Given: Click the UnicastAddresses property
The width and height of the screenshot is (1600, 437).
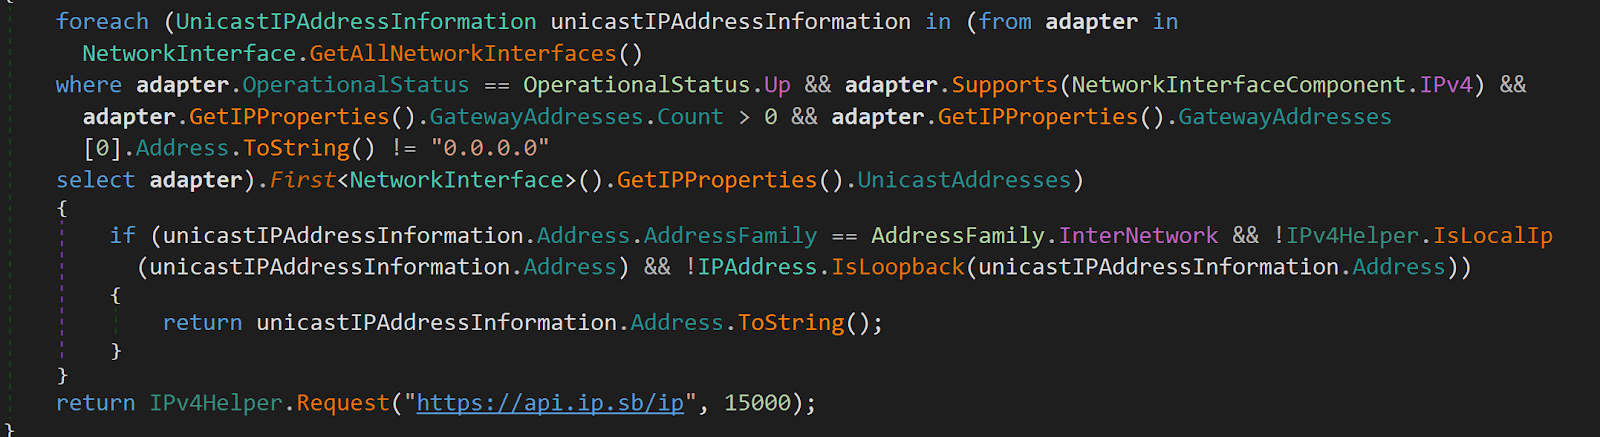Looking at the screenshot, I should tap(964, 180).
